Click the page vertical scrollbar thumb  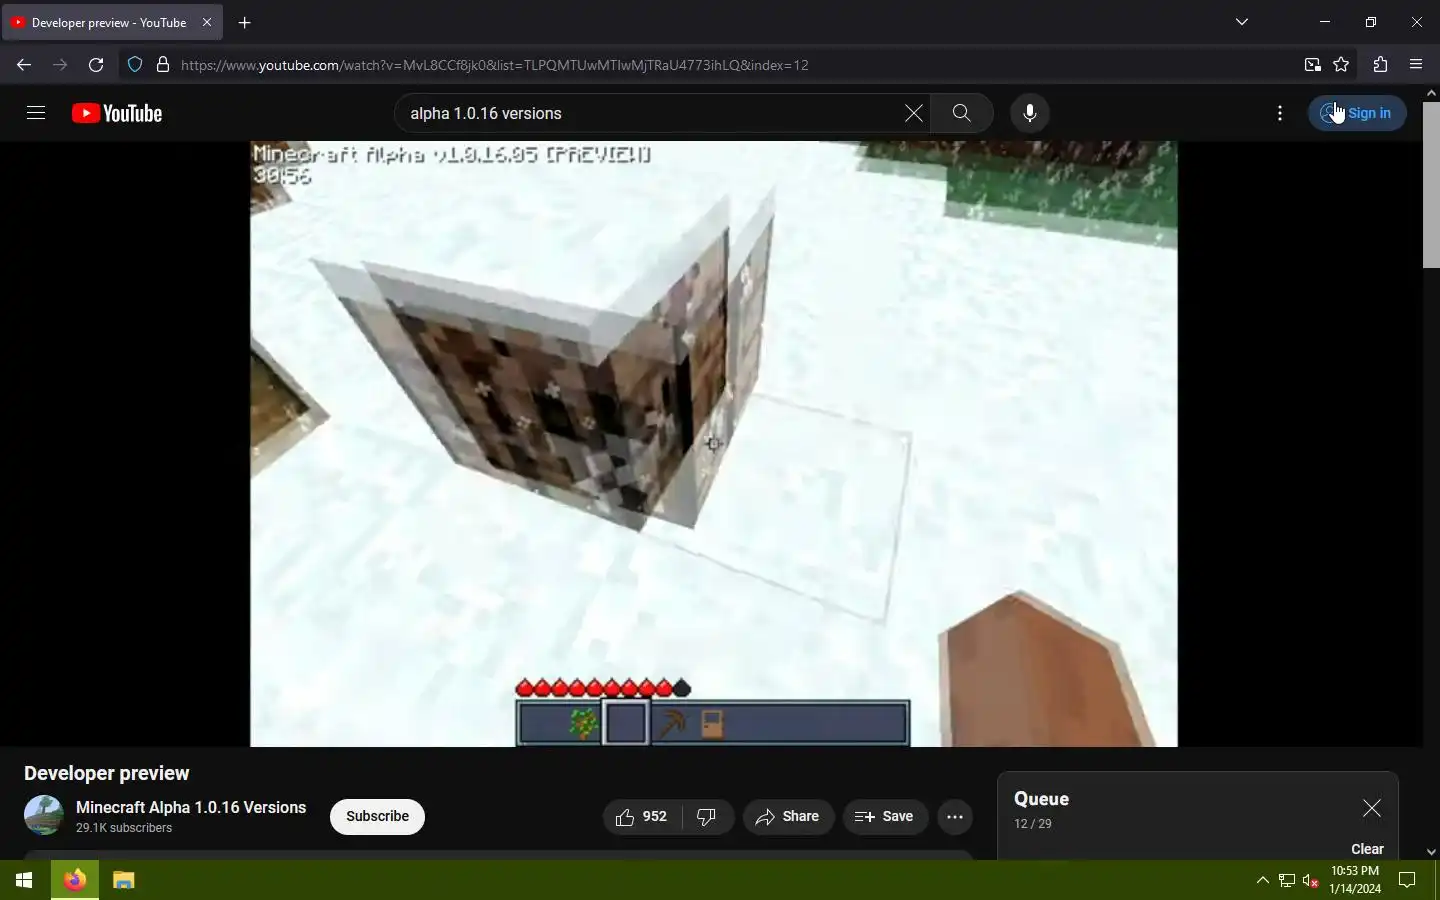[1431, 185]
